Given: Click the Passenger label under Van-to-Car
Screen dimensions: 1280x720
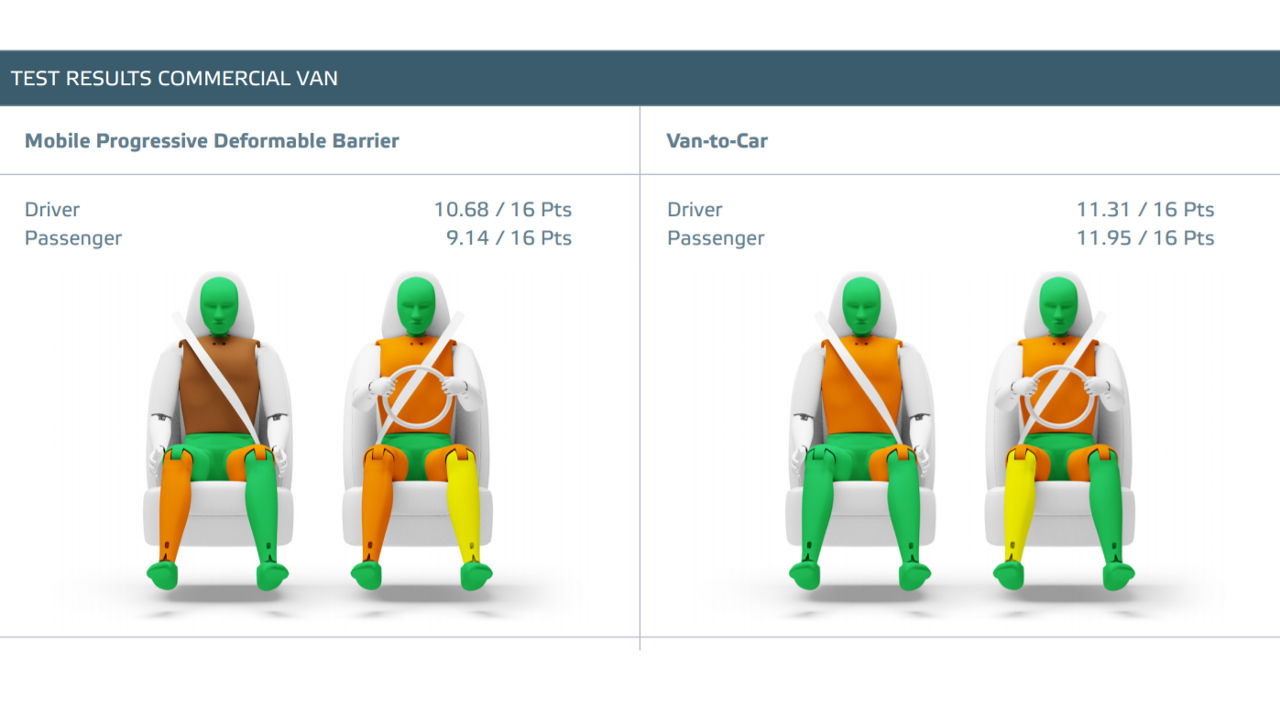Looking at the screenshot, I should [715, 238].
